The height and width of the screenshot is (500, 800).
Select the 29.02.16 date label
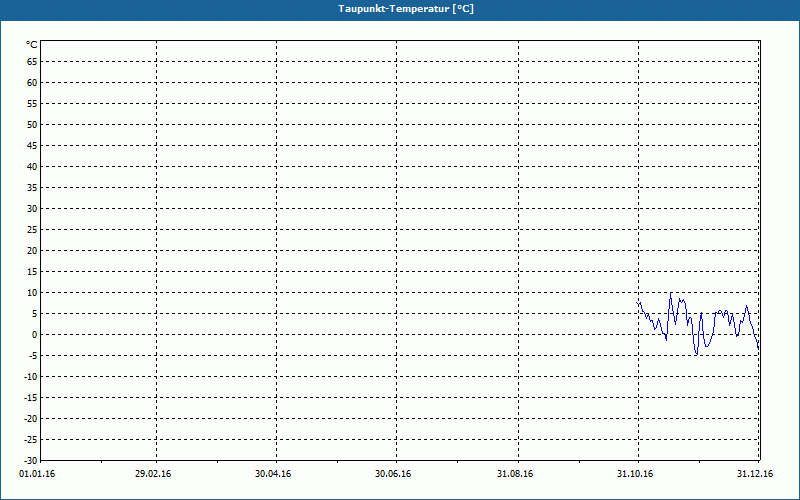pyautogui.click(x=153, y=474)
